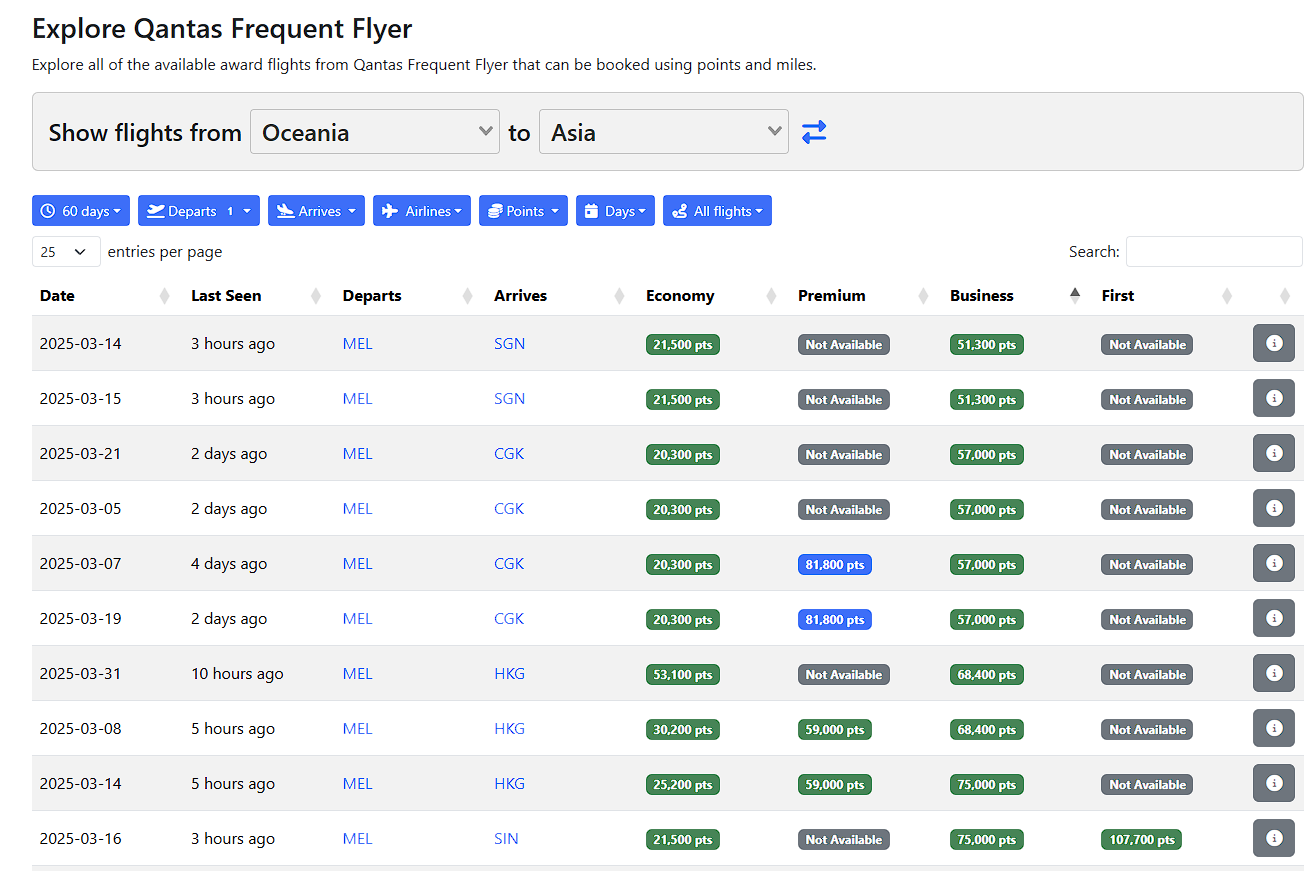This screenshot has height=871, width=1314.
Task: Click 30,200 pts Economy badge
Action: 683,730
